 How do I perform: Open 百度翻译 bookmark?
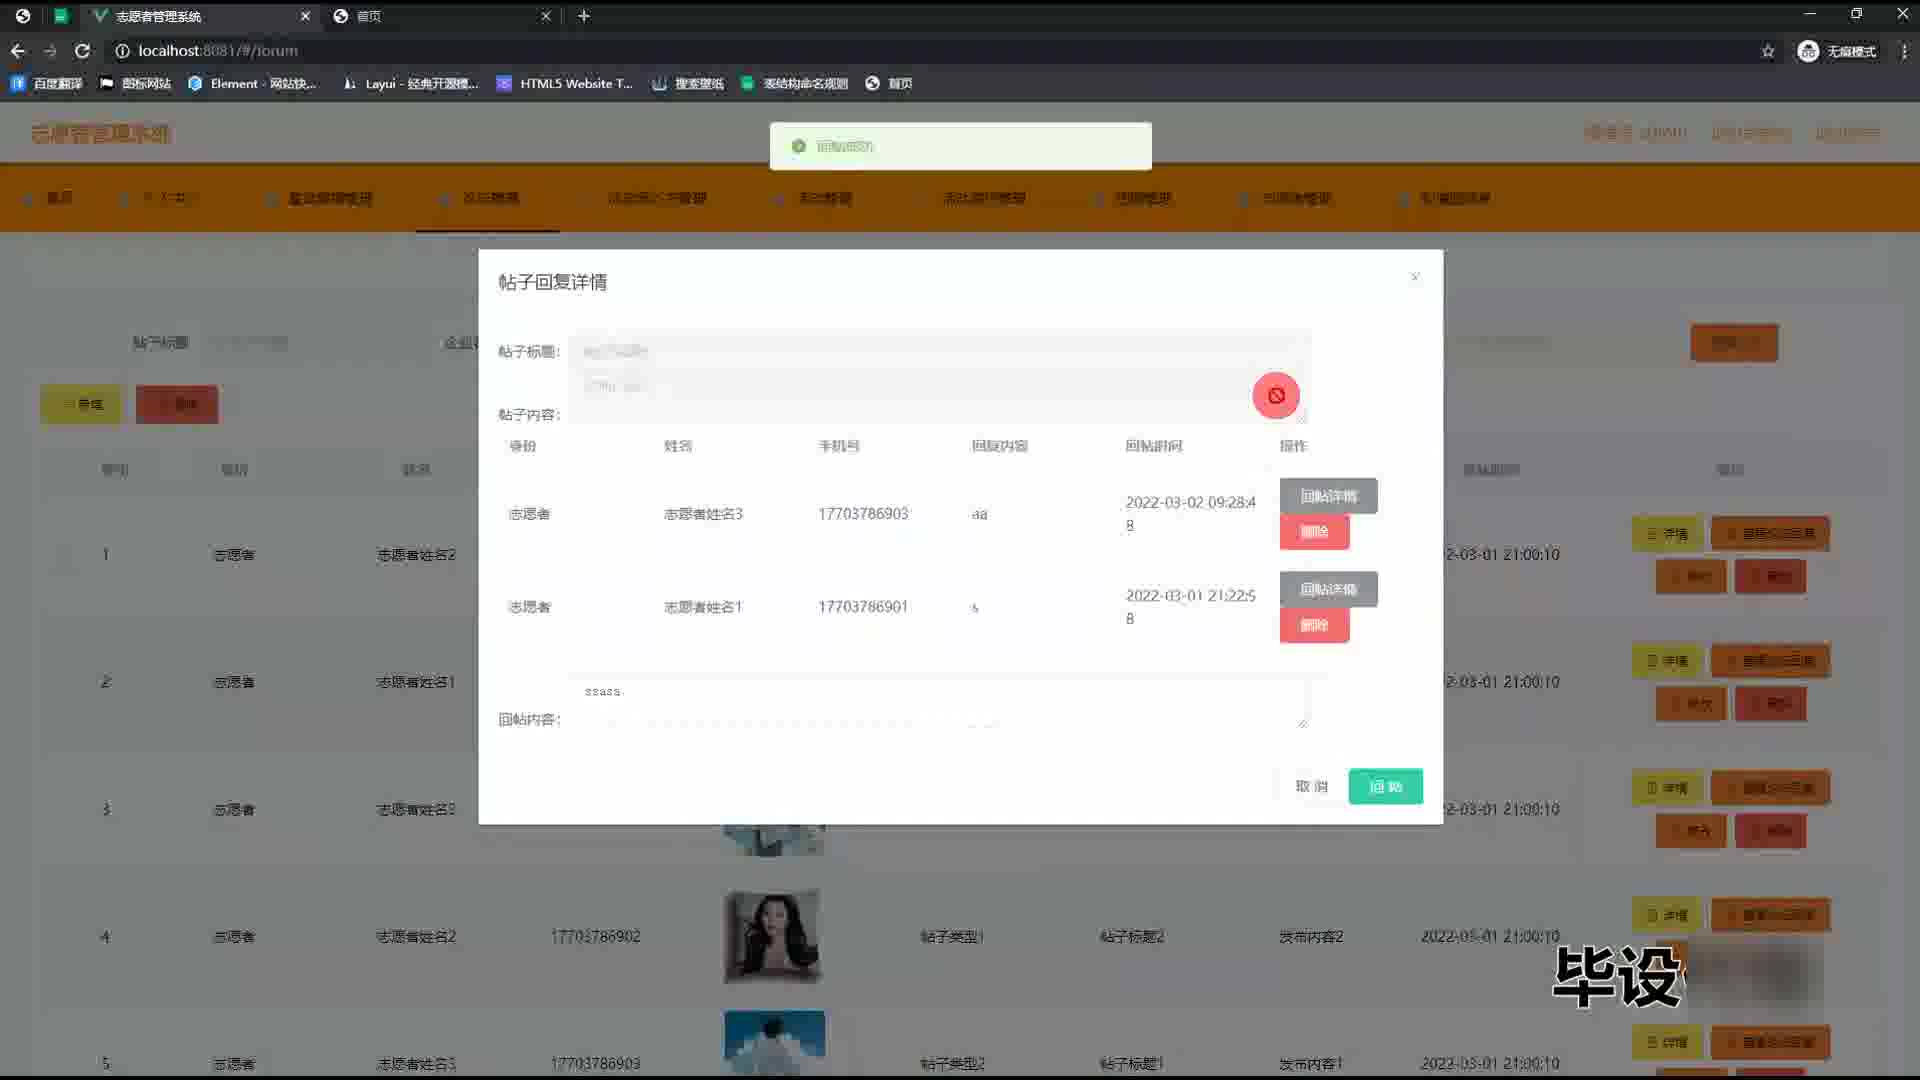pos(47,83)
